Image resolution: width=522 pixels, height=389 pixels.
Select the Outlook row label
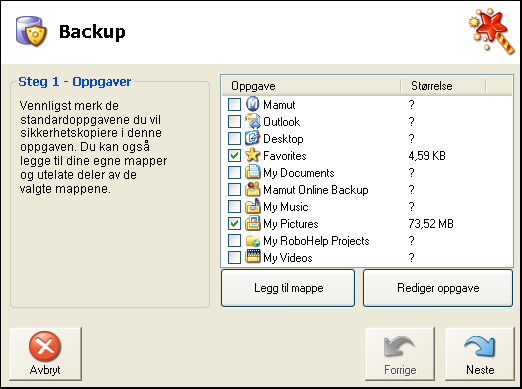[282, 122]
